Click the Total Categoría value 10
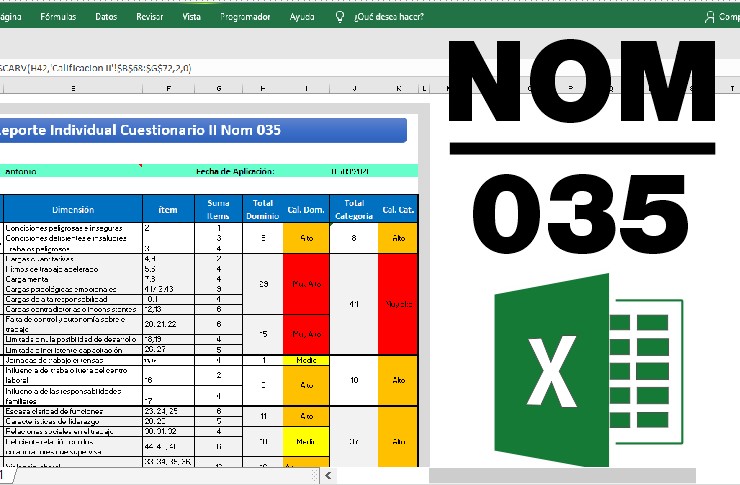The width and height of the screenshot is (740, 485). [354, 380]
